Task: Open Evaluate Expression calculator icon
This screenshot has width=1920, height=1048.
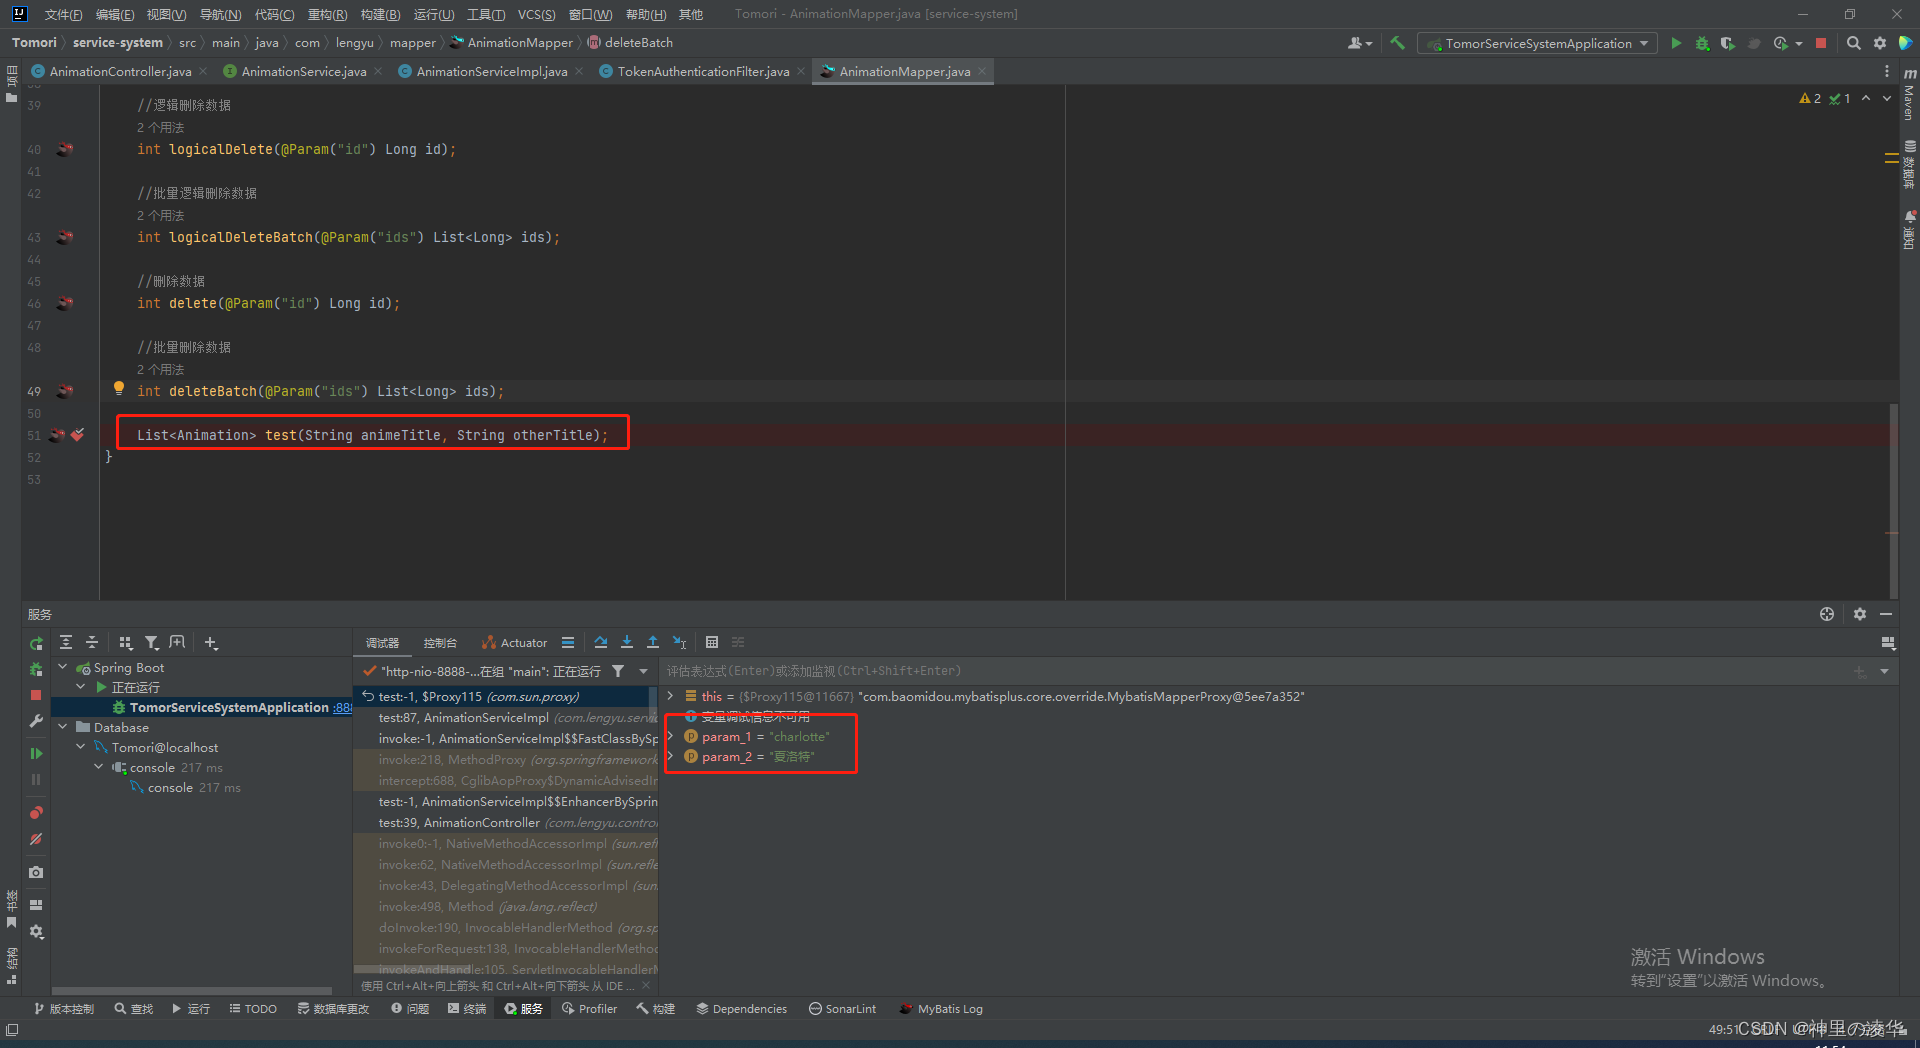Action: coord(712,642)
